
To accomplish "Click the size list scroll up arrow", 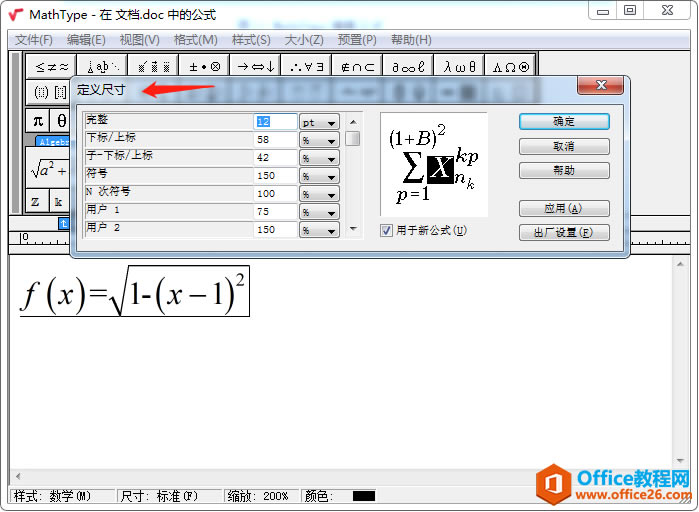I will pos(353,122).
